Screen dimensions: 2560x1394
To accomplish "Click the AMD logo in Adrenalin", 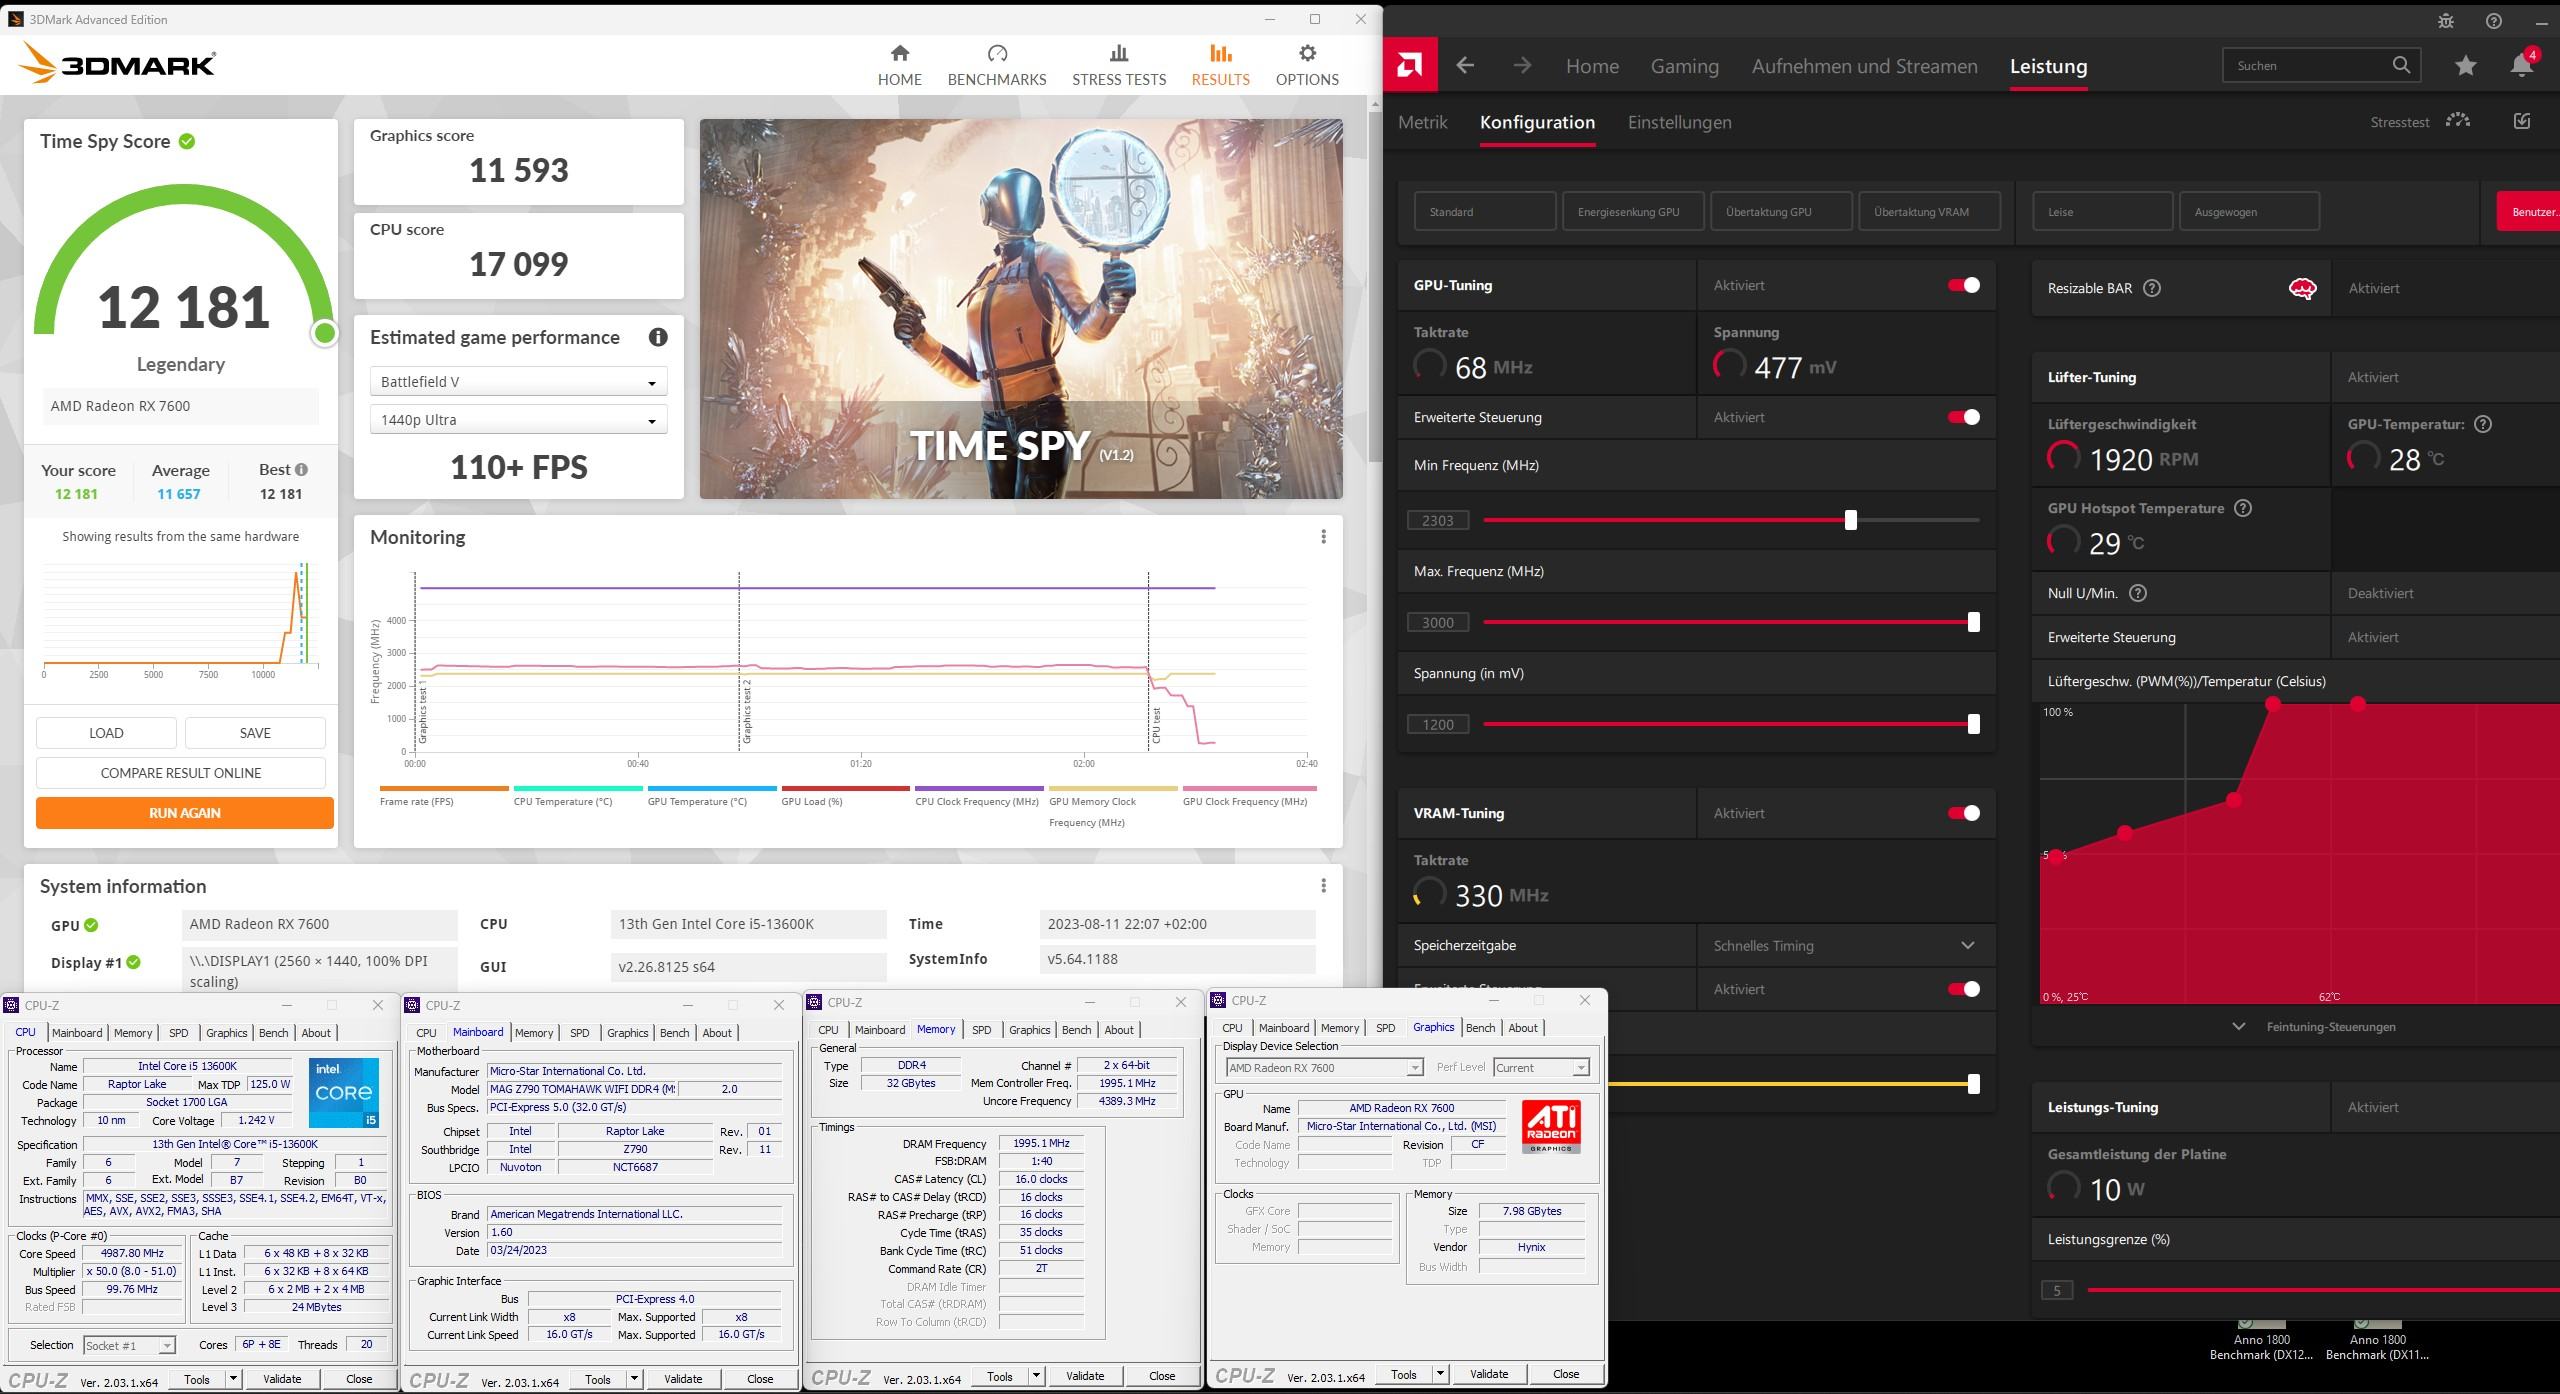I will 1410,66.
